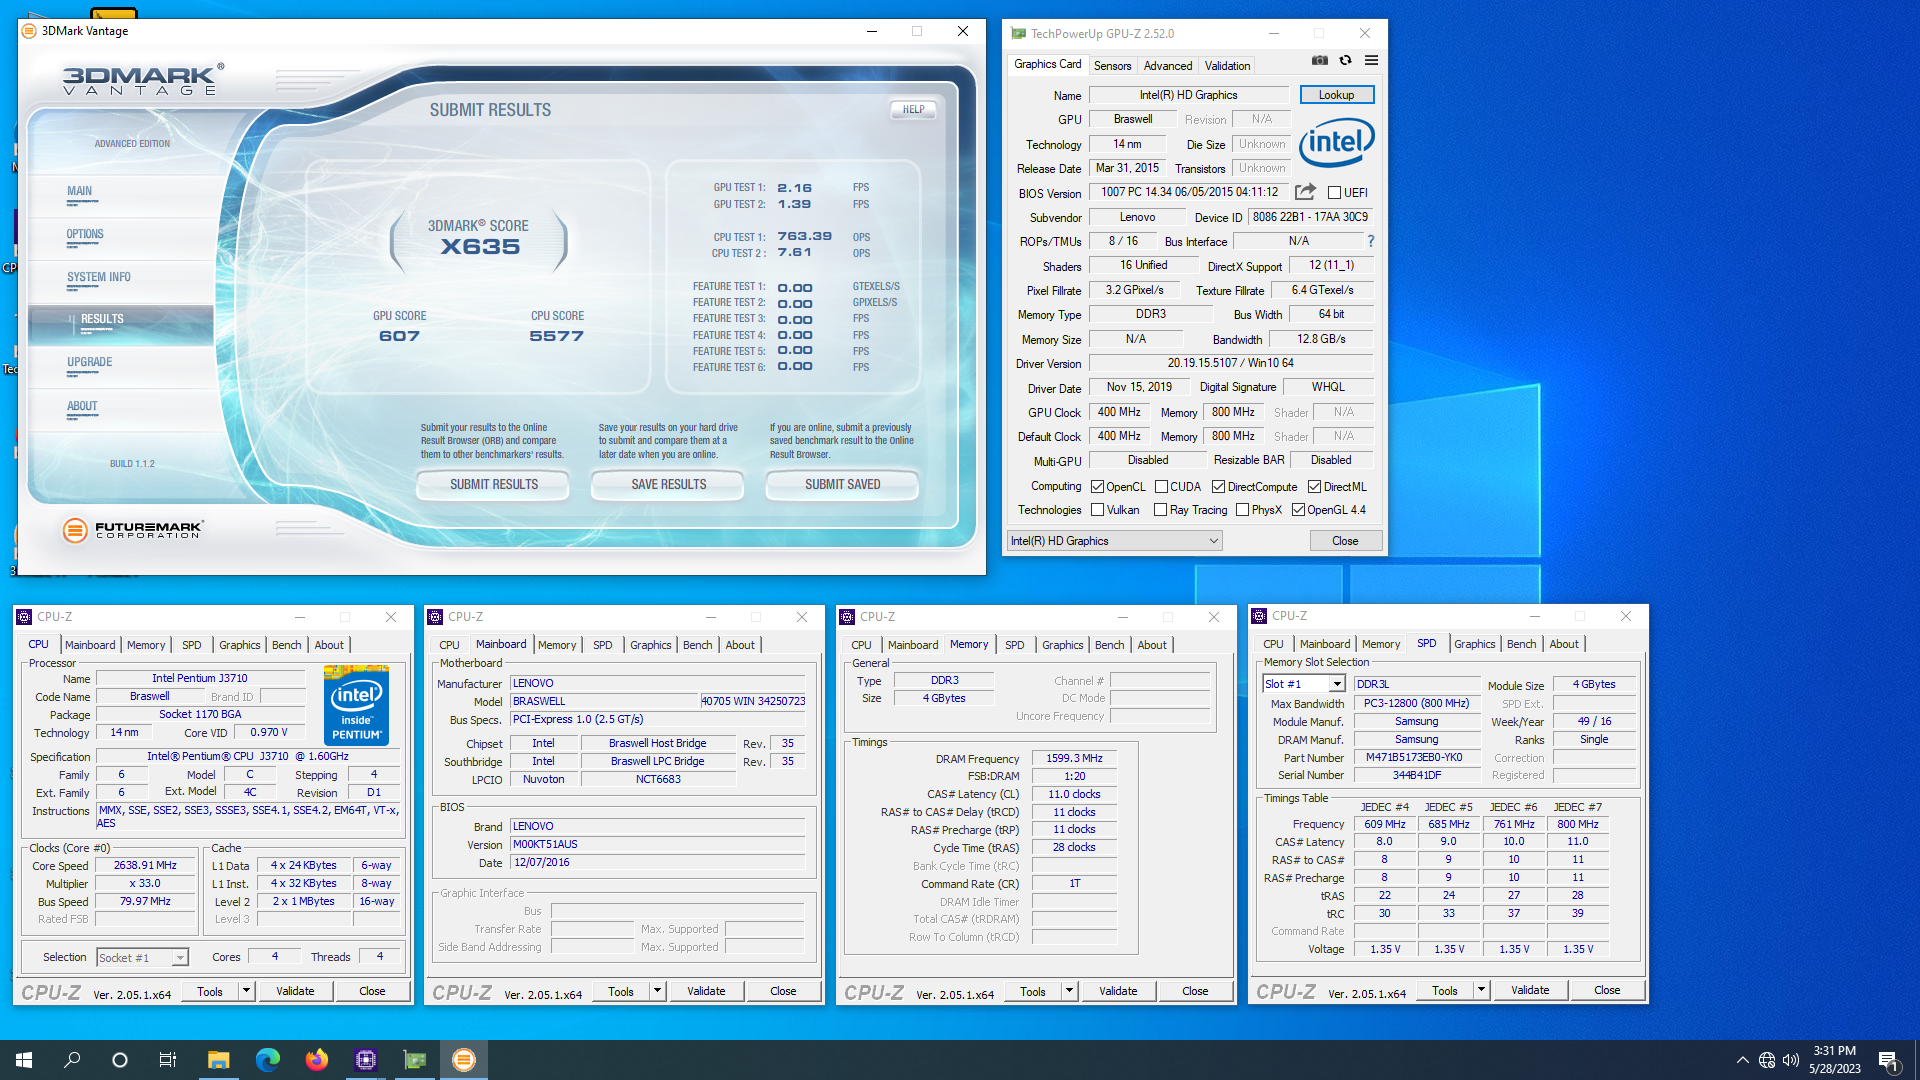Image resolution: width=1920 pixels, height=1080 pixels.
Task: Click the Driver Version field in GPU-Z
Action: tap(1230, 363)
